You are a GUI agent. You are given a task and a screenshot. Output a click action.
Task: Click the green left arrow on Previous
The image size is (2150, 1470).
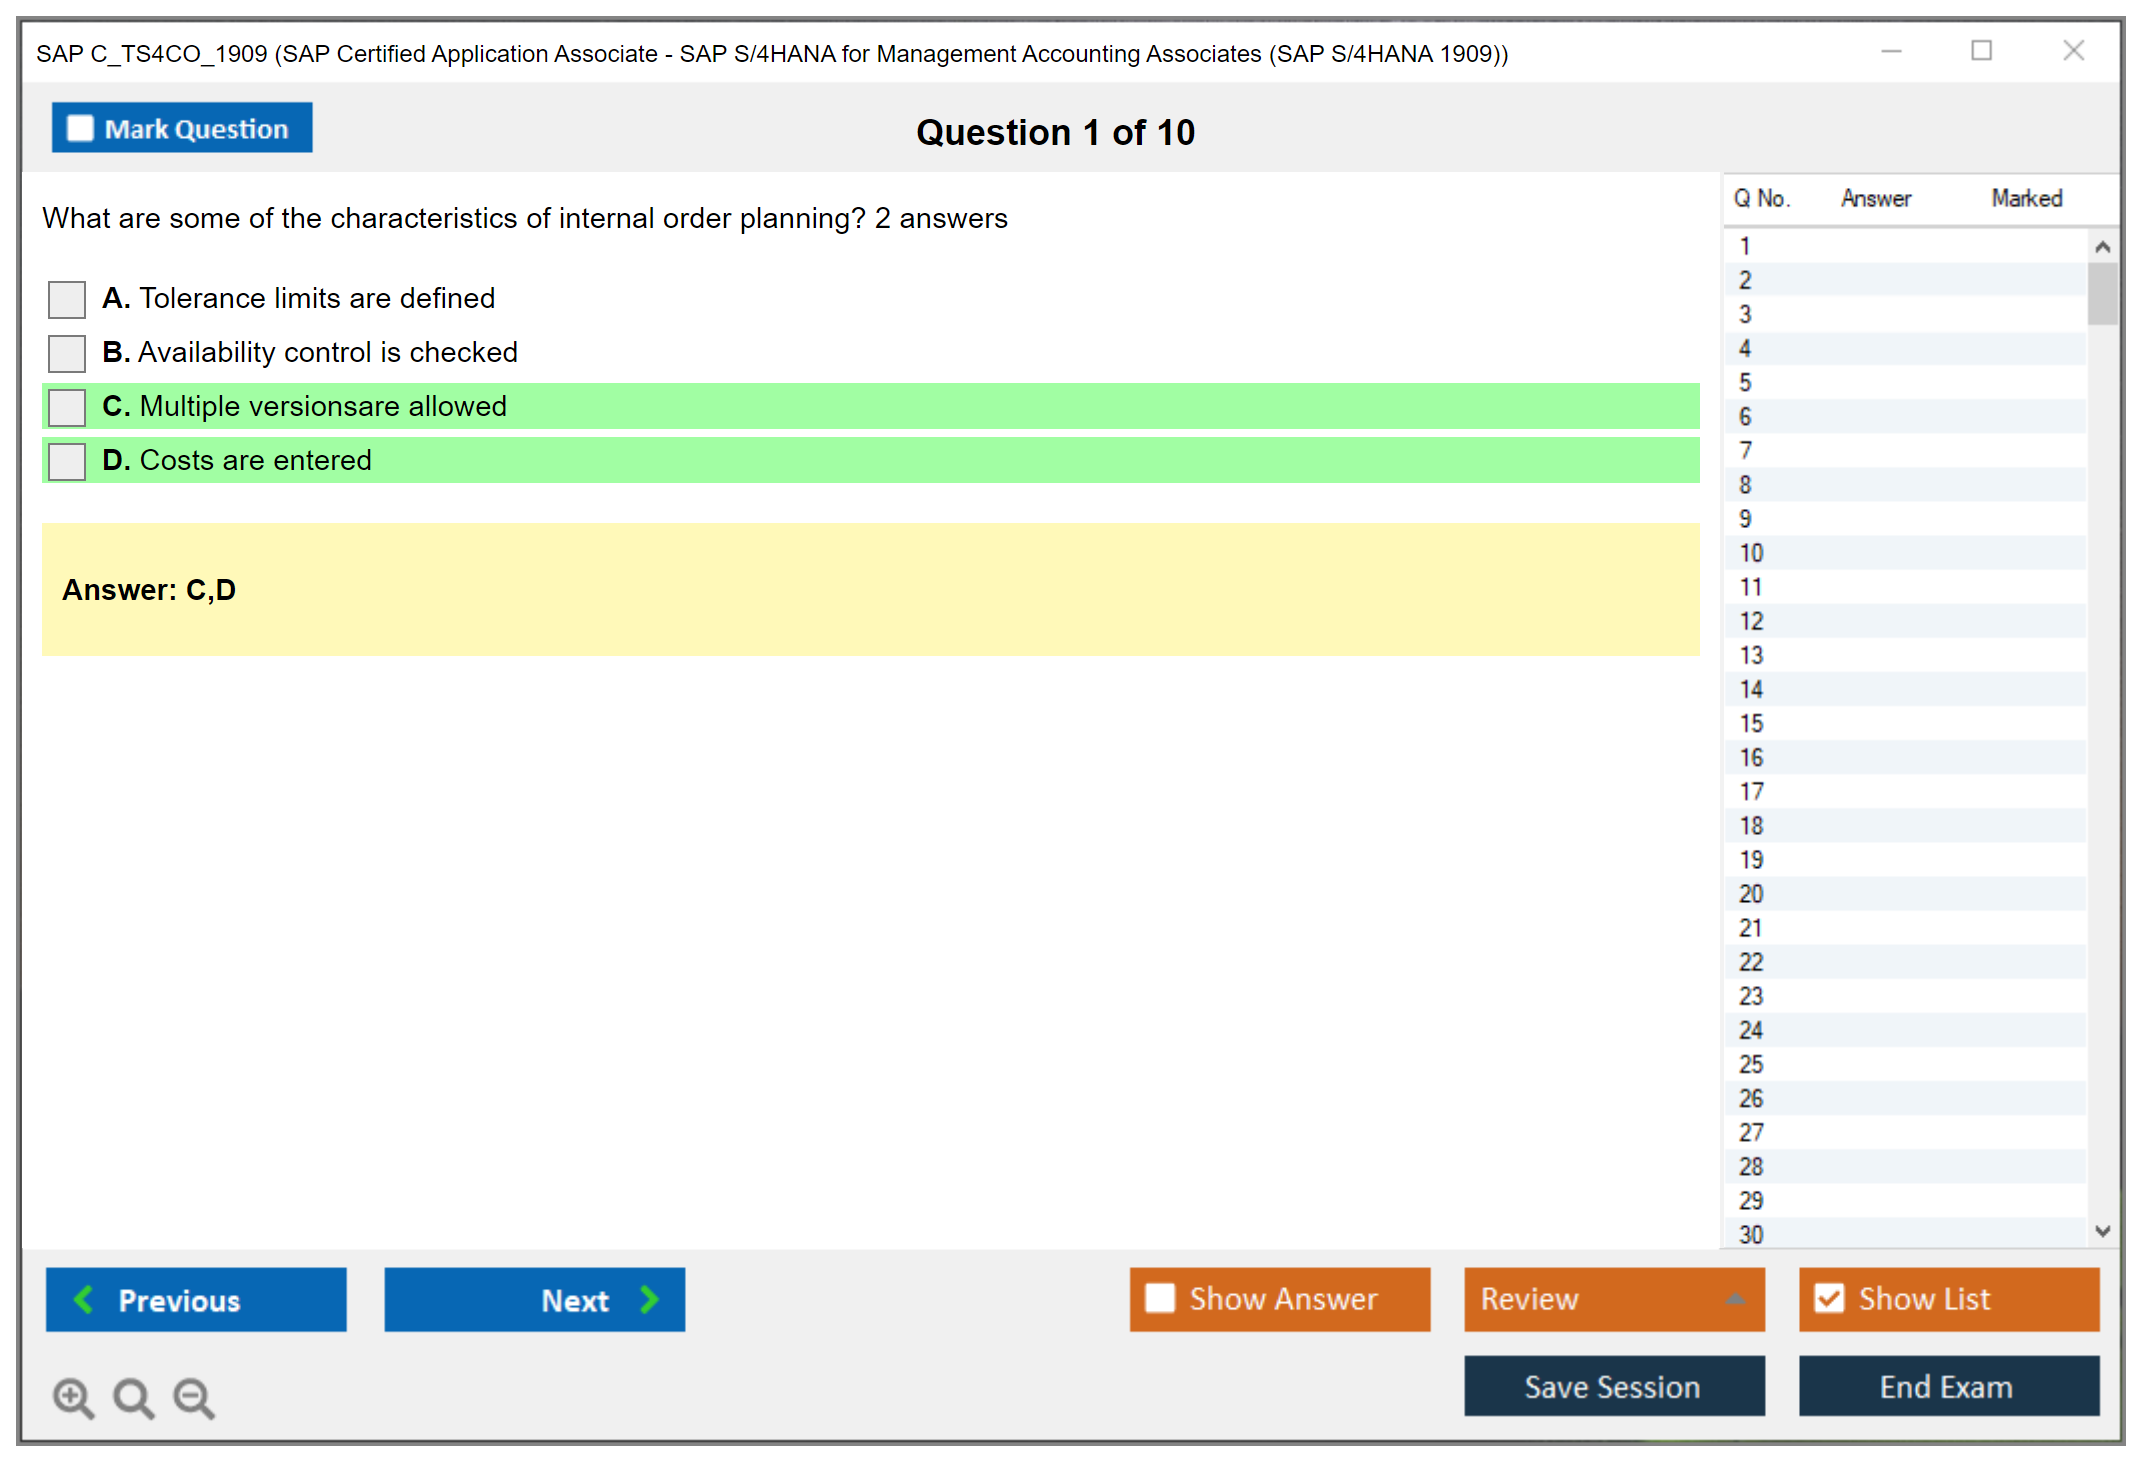[84, 1299]
